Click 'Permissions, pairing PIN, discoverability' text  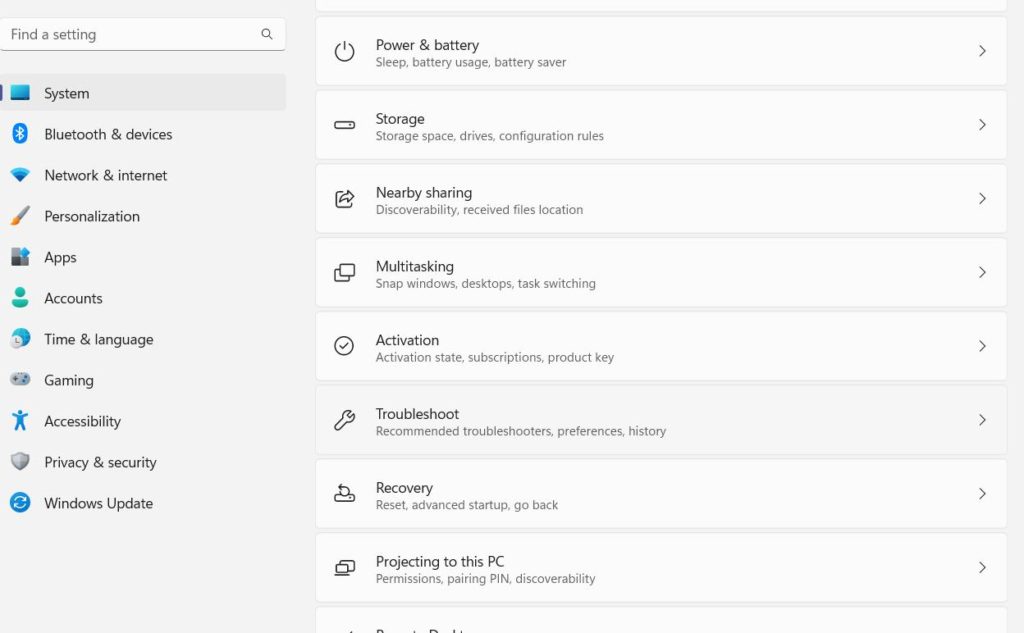pyautogui.click(x=485, y=579)
